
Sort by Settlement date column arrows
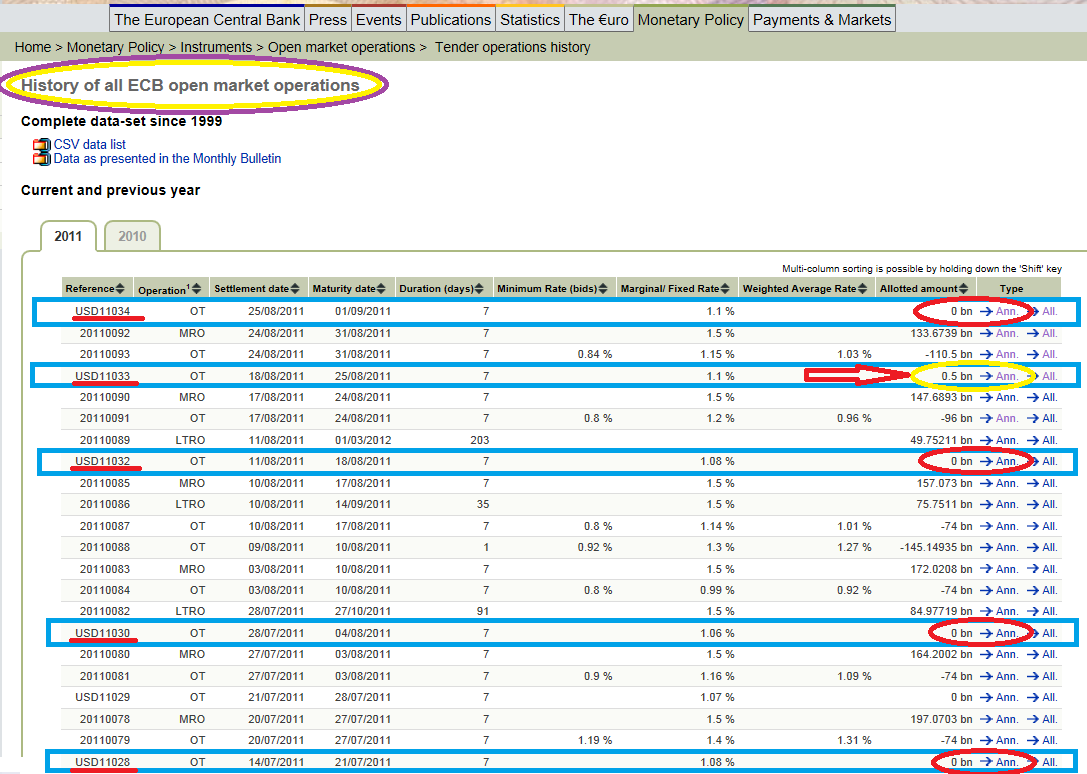pos(295,289)
